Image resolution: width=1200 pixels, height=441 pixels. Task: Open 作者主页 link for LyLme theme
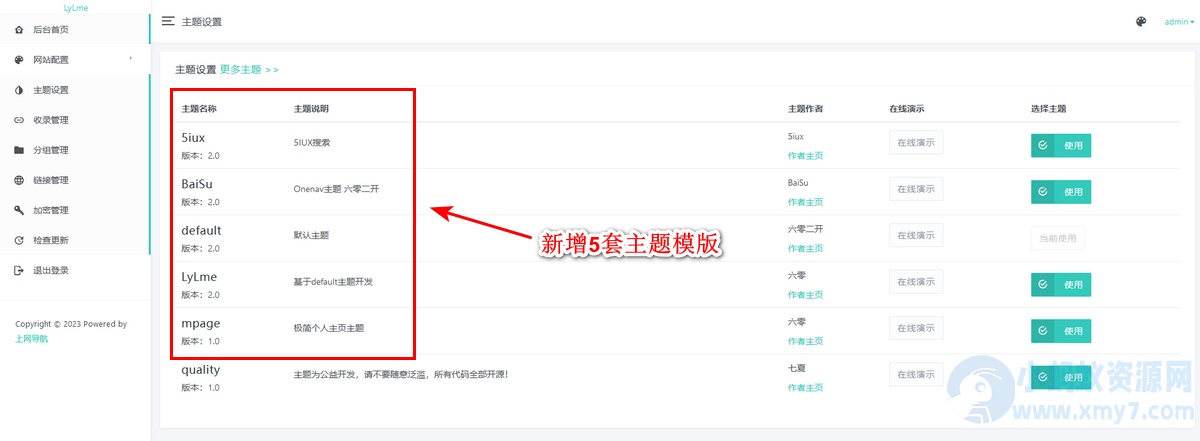coord(805,295)
